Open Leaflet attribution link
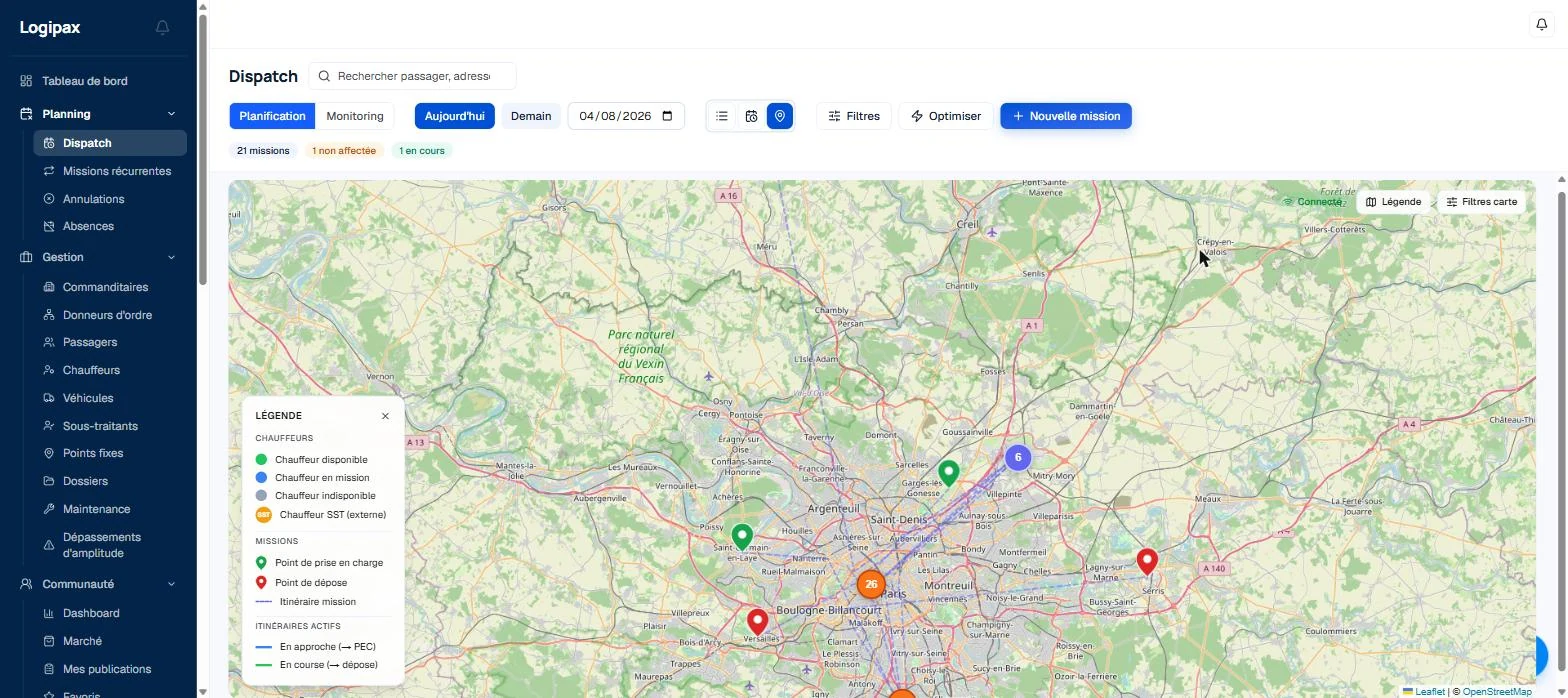1568x698 pixels. click(1423, 692)
